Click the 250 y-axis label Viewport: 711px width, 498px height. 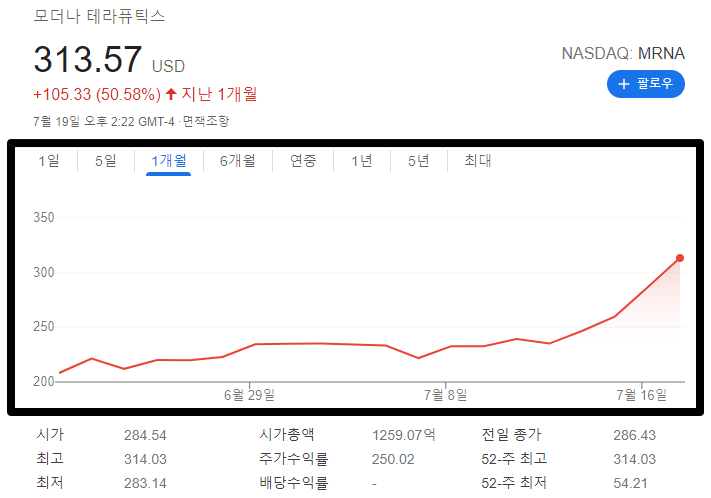44,327
